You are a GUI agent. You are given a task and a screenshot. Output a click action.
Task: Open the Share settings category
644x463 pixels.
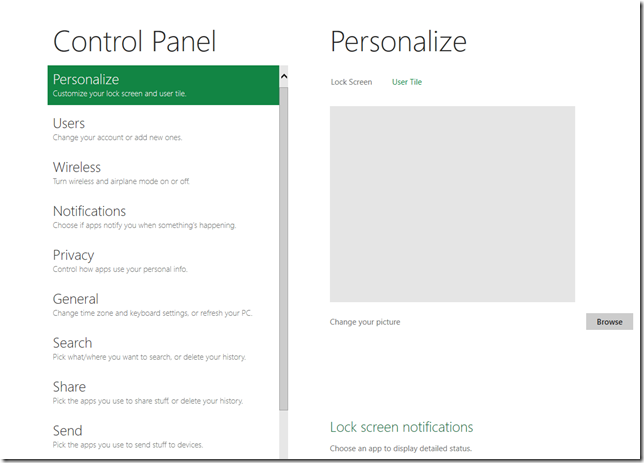coord(163,393)
